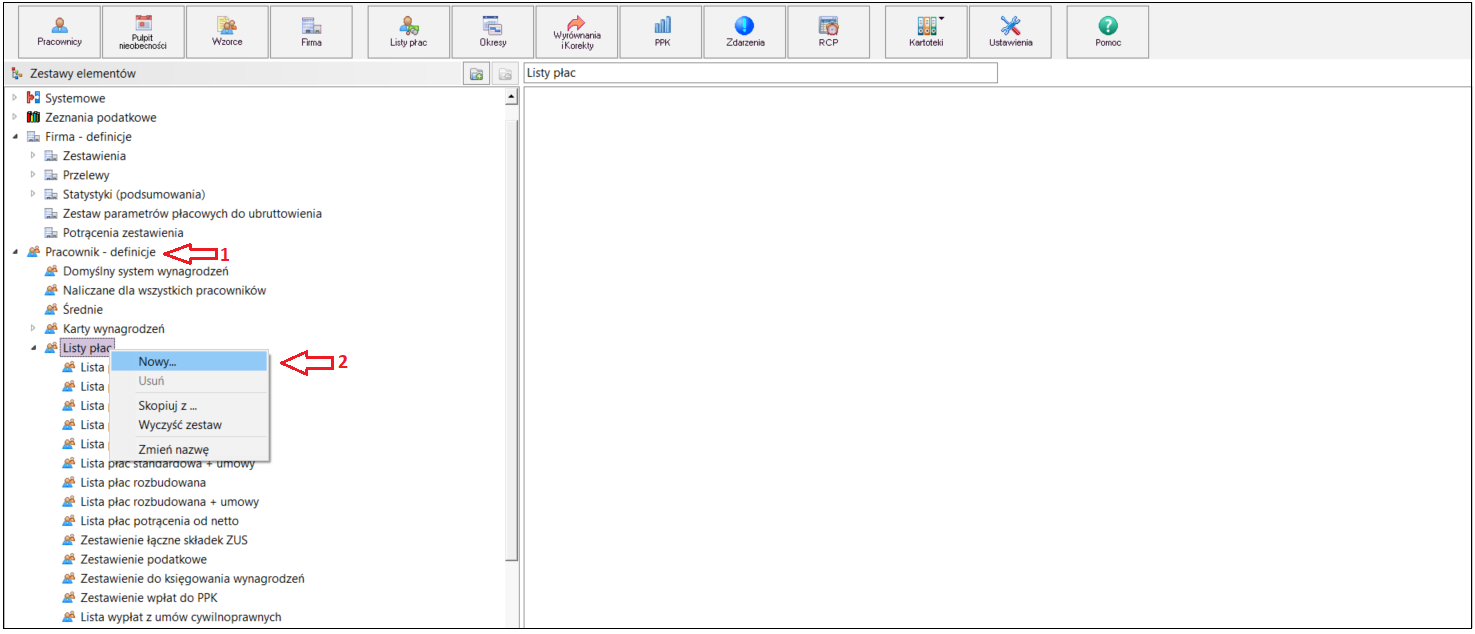The image size is (1475, 634).
Task: Expand the Systemowe tree node
Action: click(x=15, y=98)
